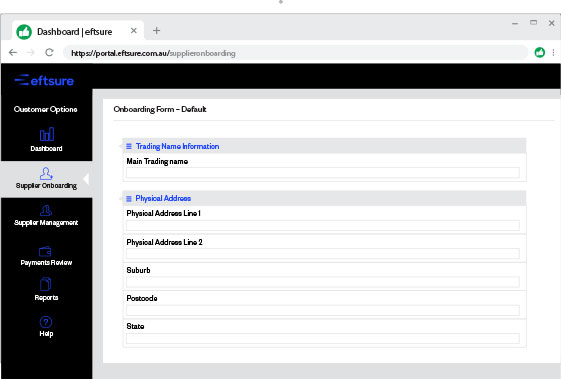Focus the Physical Address Line 1 field

[323, 225]
